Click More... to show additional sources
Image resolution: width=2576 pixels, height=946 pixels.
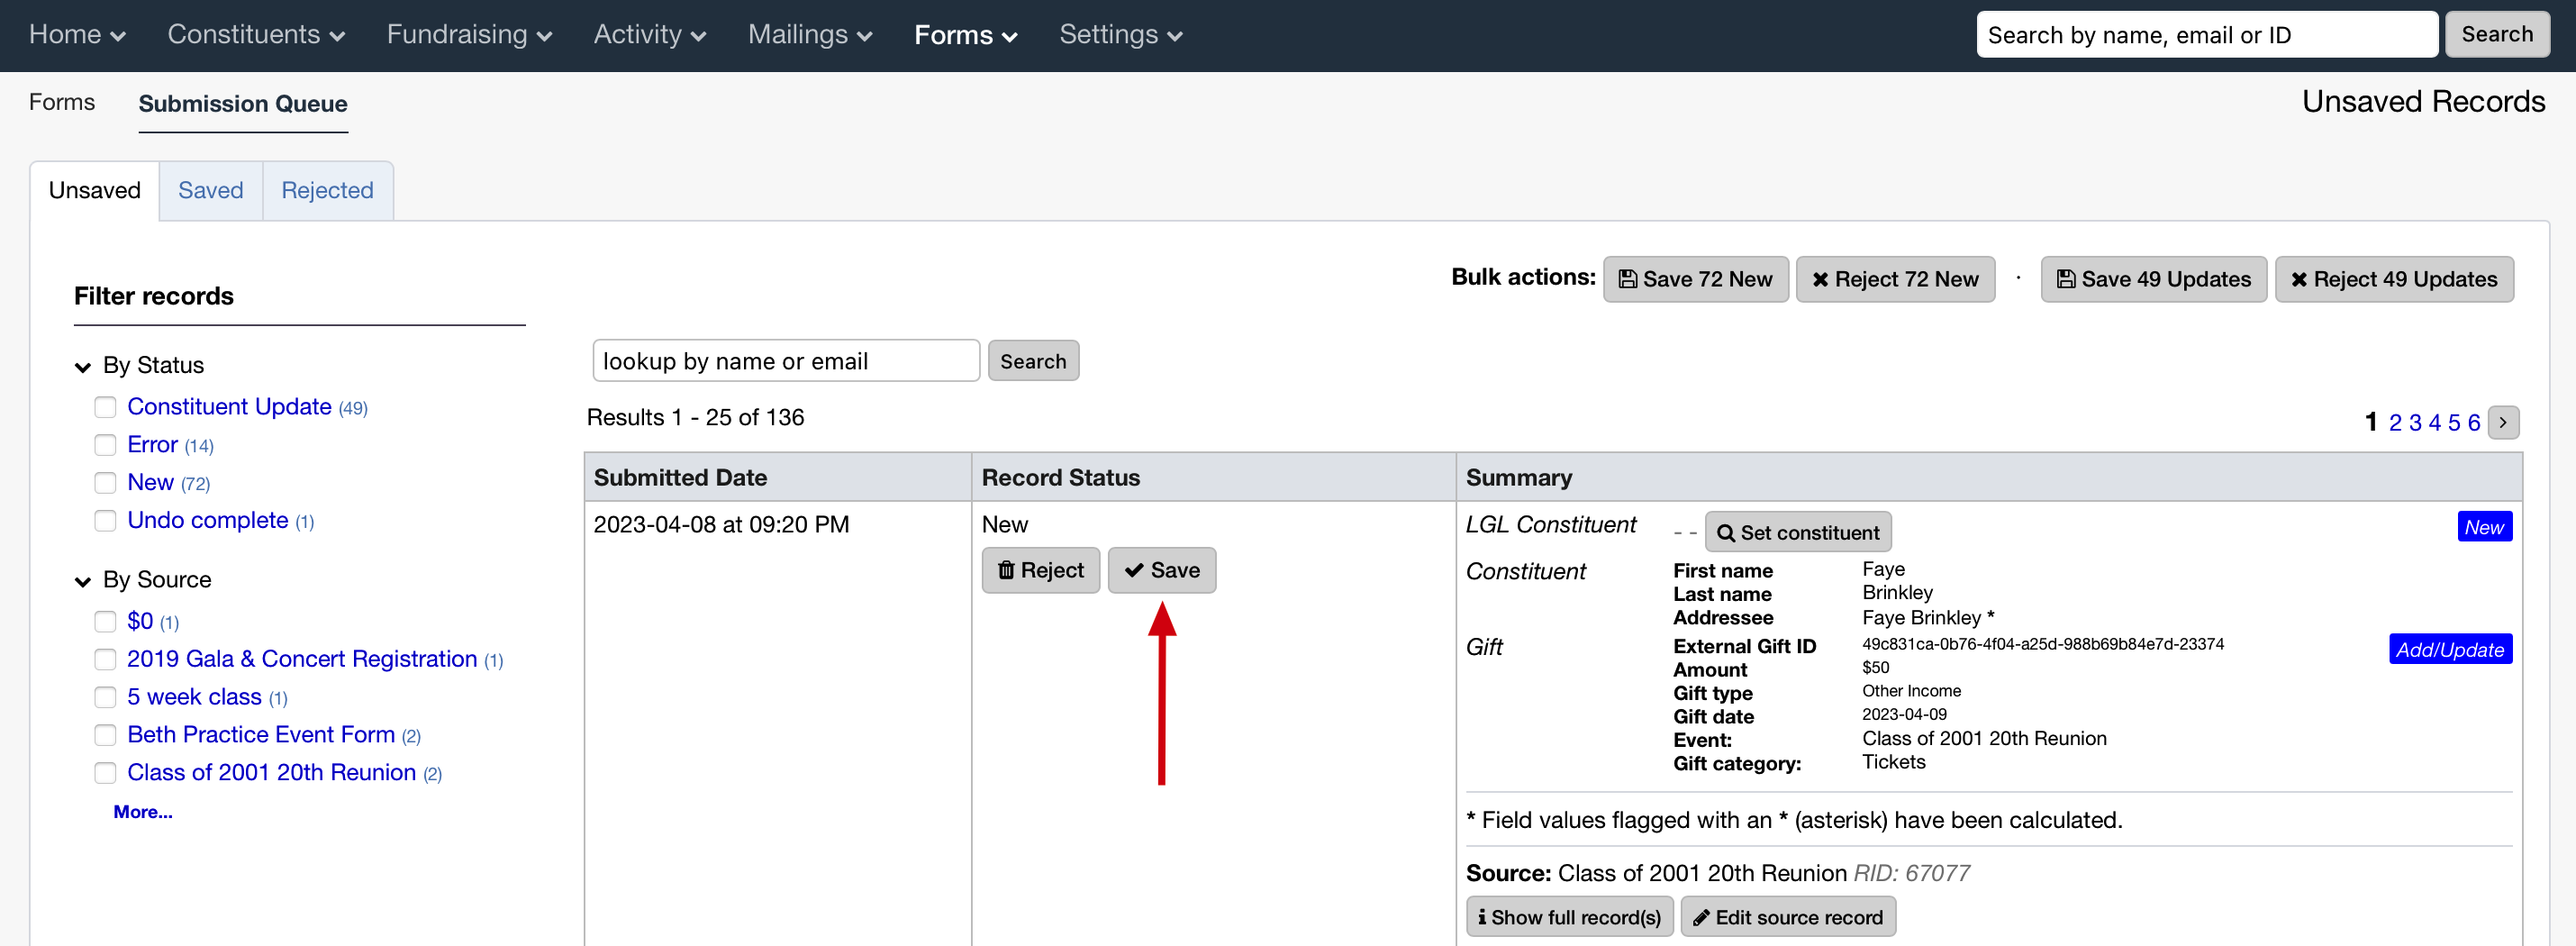(x=142, y=812)
